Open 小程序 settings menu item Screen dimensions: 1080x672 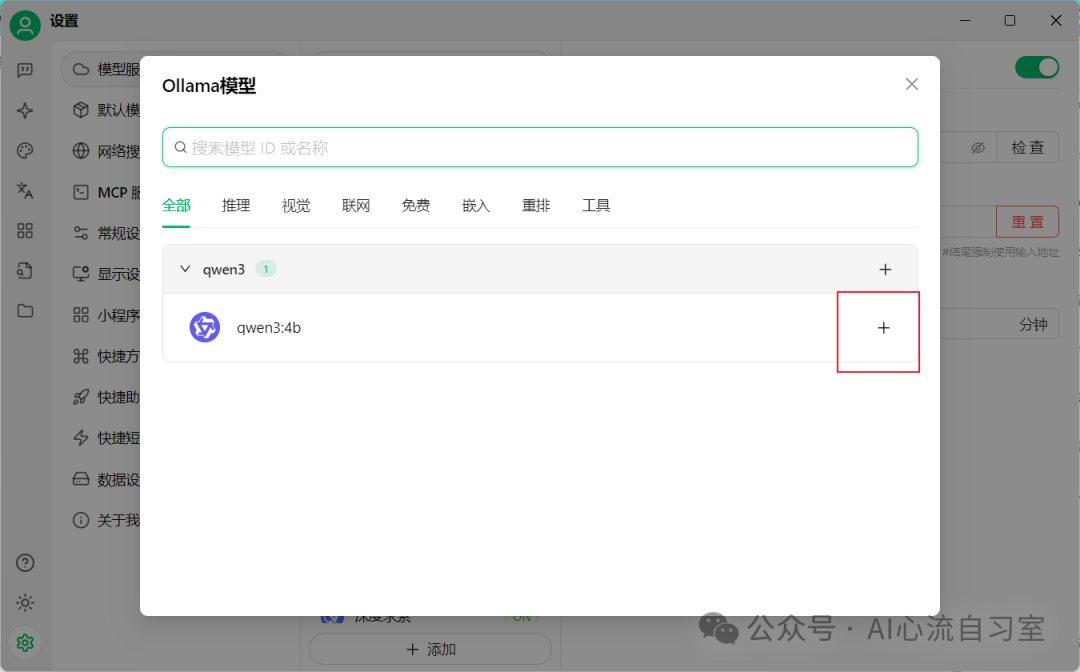click(x=107, y=315)
